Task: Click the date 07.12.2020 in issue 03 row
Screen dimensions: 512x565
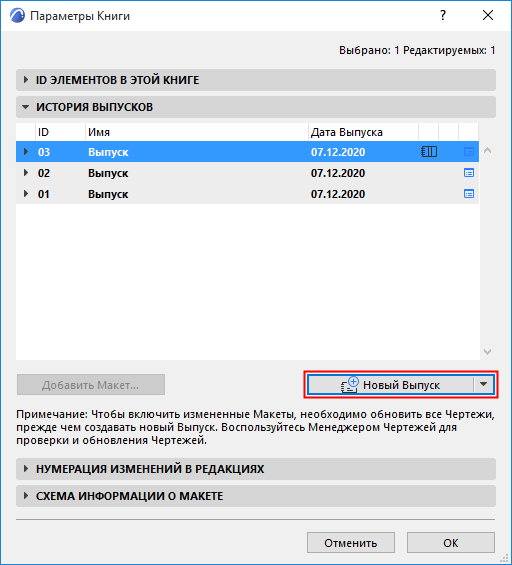Action: coord(338,152)
